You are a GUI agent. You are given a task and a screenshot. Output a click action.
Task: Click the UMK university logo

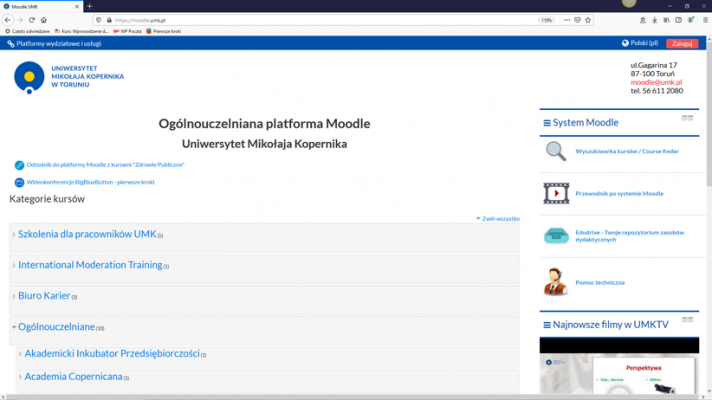click(69, 77)
